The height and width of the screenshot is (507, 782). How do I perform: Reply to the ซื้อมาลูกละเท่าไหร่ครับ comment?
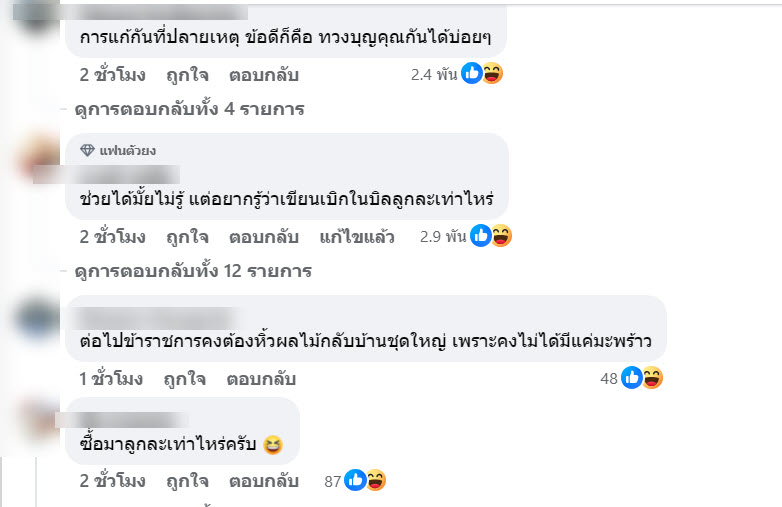coord(263,481)
